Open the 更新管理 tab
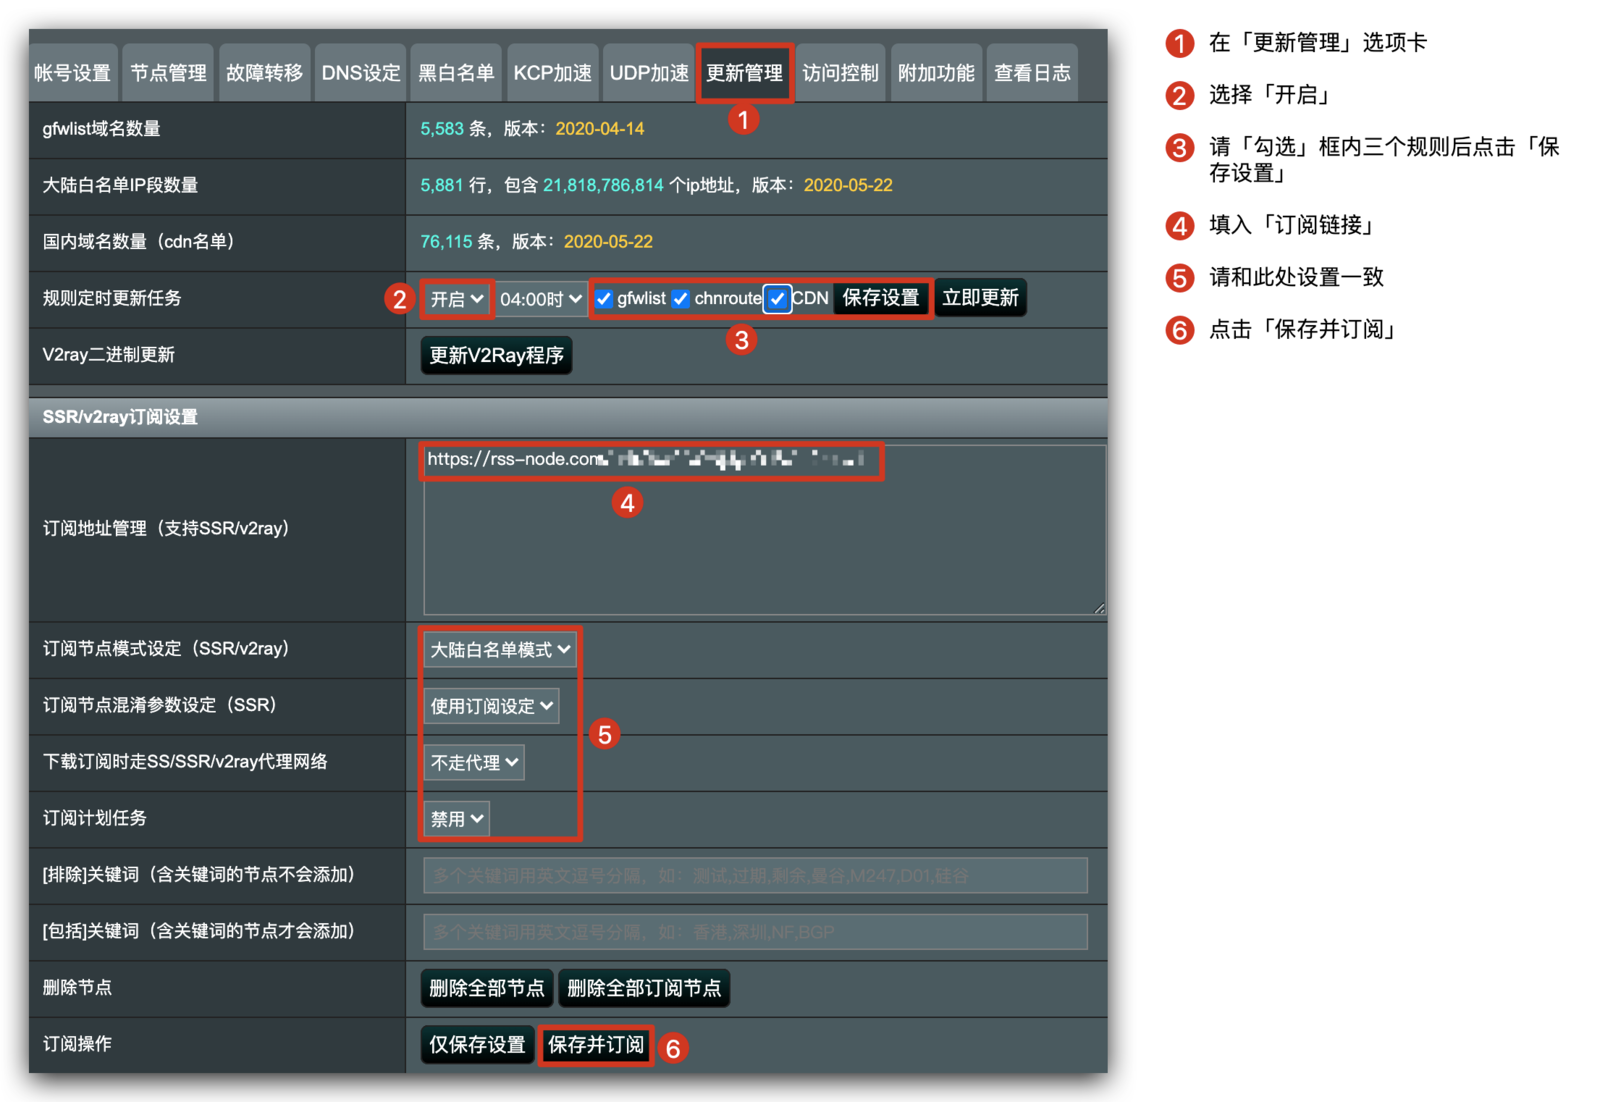This screenshot has width=1600, height=1102. click(x=744, y=73)
